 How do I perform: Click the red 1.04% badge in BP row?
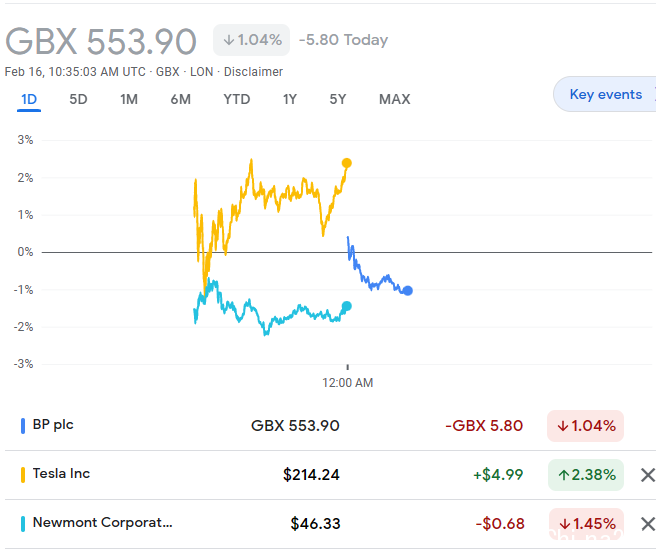(x=586, y=426)
